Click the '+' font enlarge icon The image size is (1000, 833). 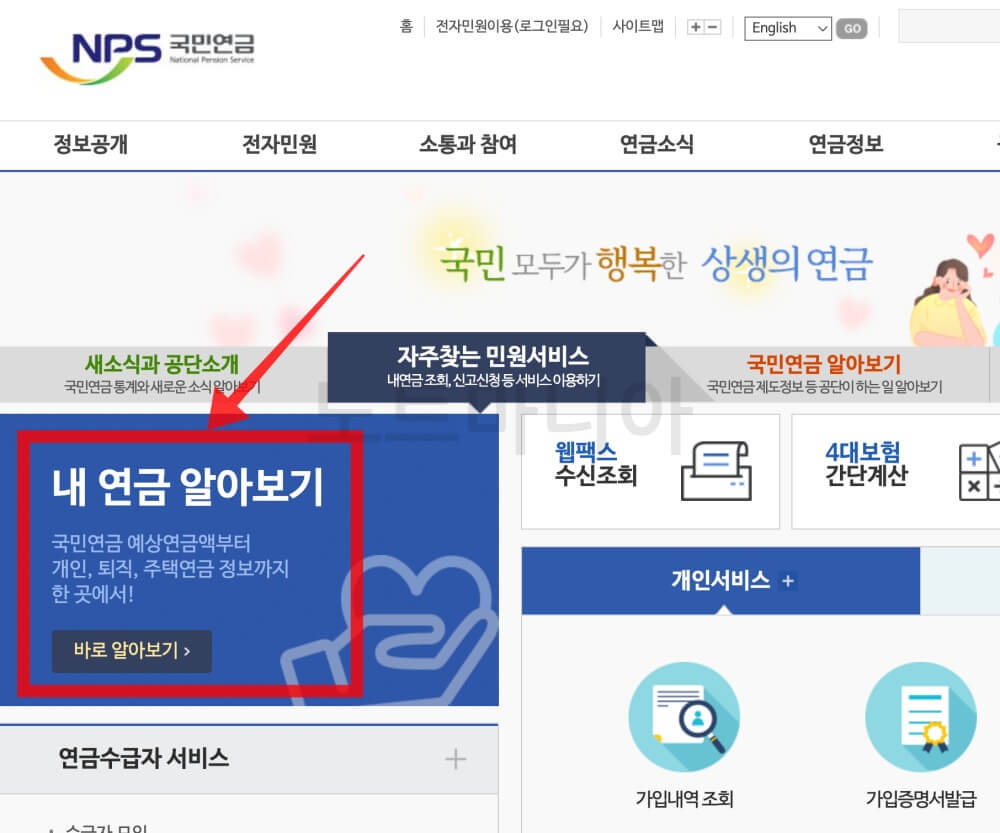point(694,27)
